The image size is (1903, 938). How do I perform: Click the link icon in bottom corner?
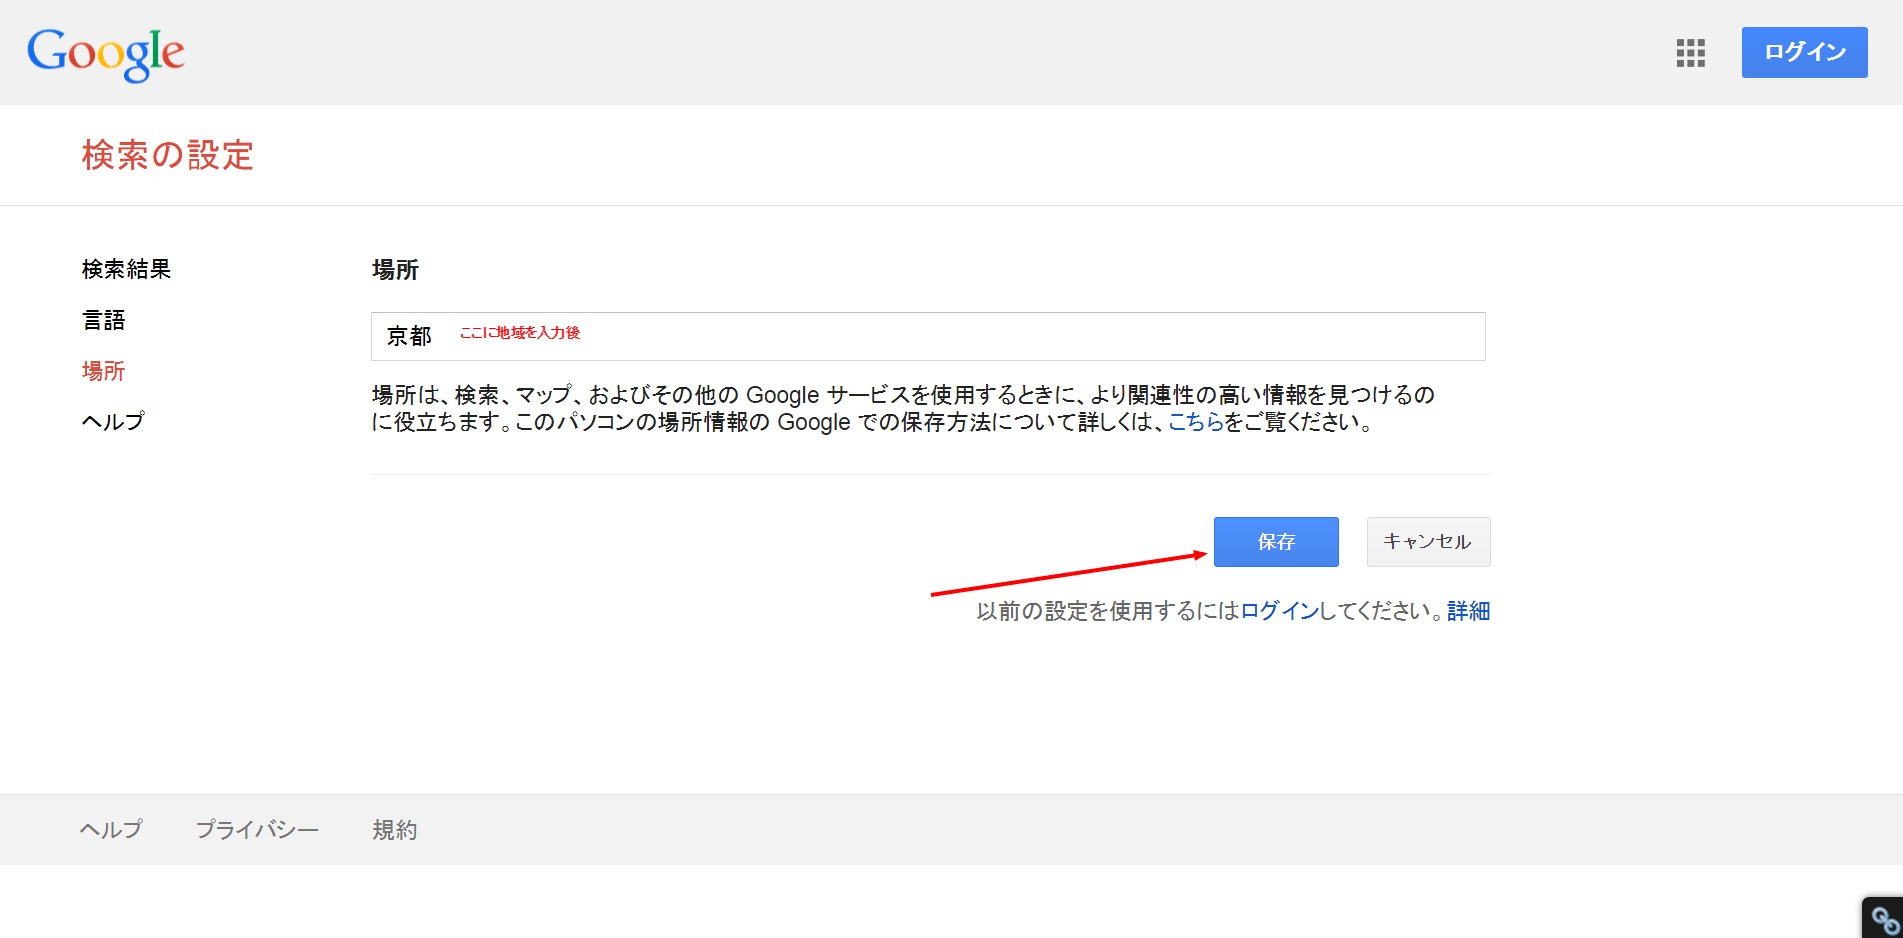pyautogui.click(x=1883, y=918)
